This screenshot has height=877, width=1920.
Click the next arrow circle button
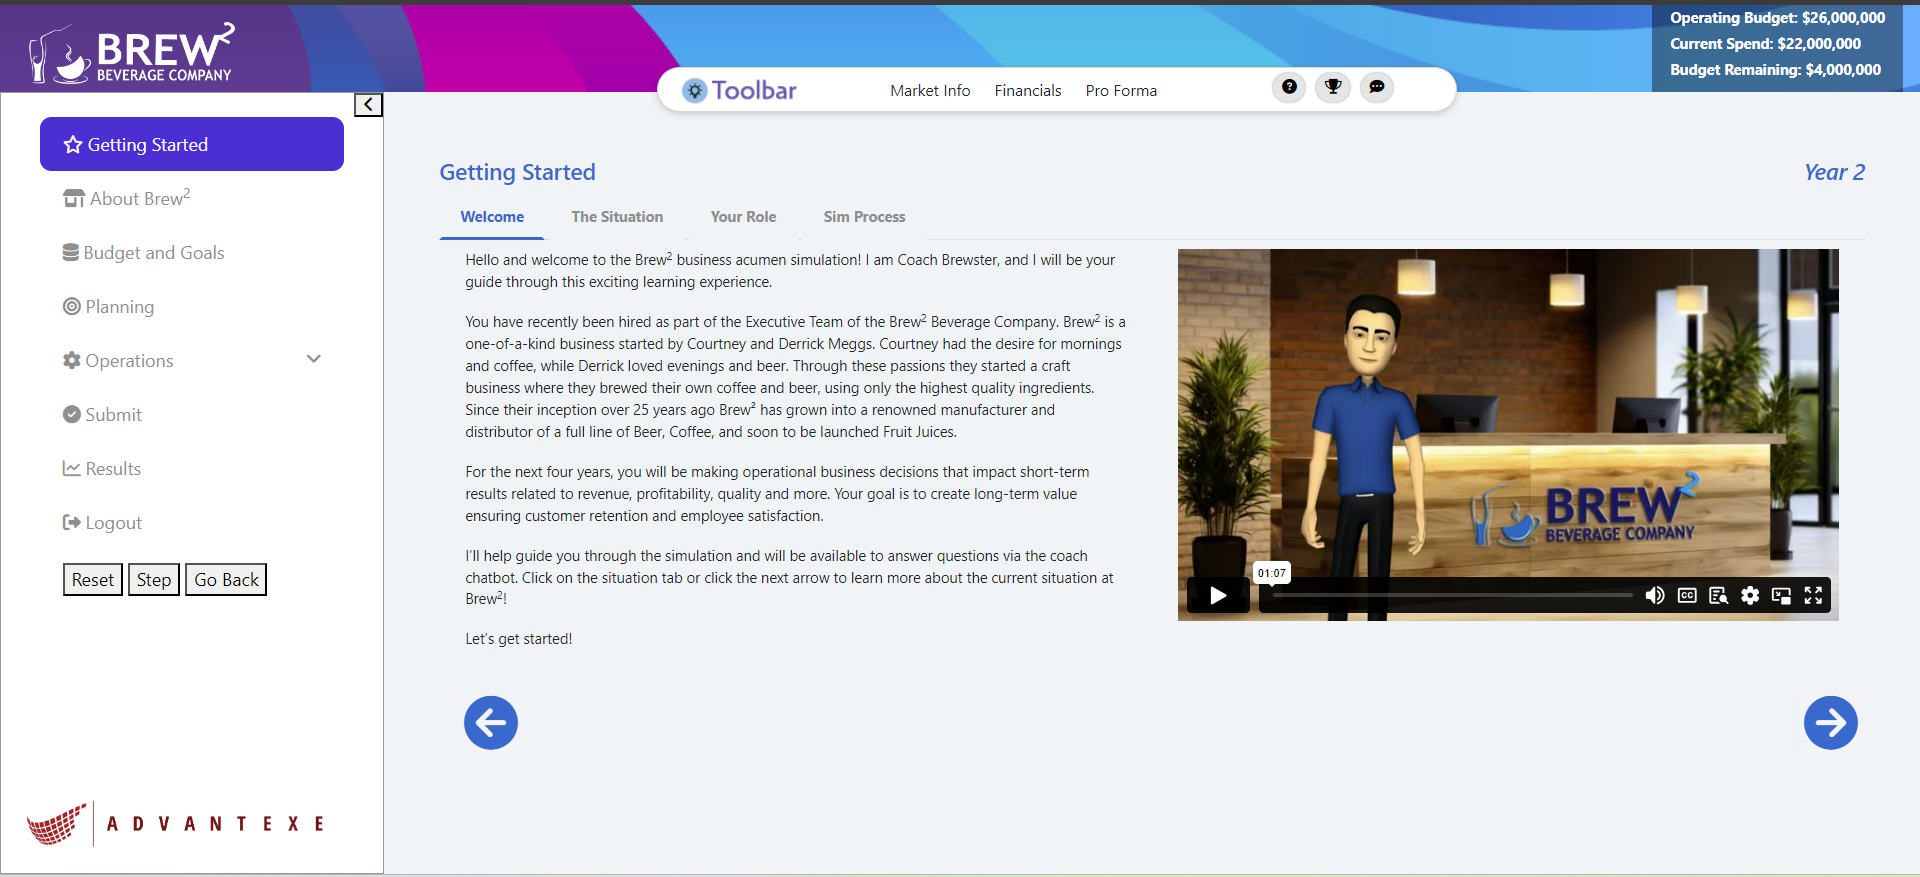(1830, 722)
